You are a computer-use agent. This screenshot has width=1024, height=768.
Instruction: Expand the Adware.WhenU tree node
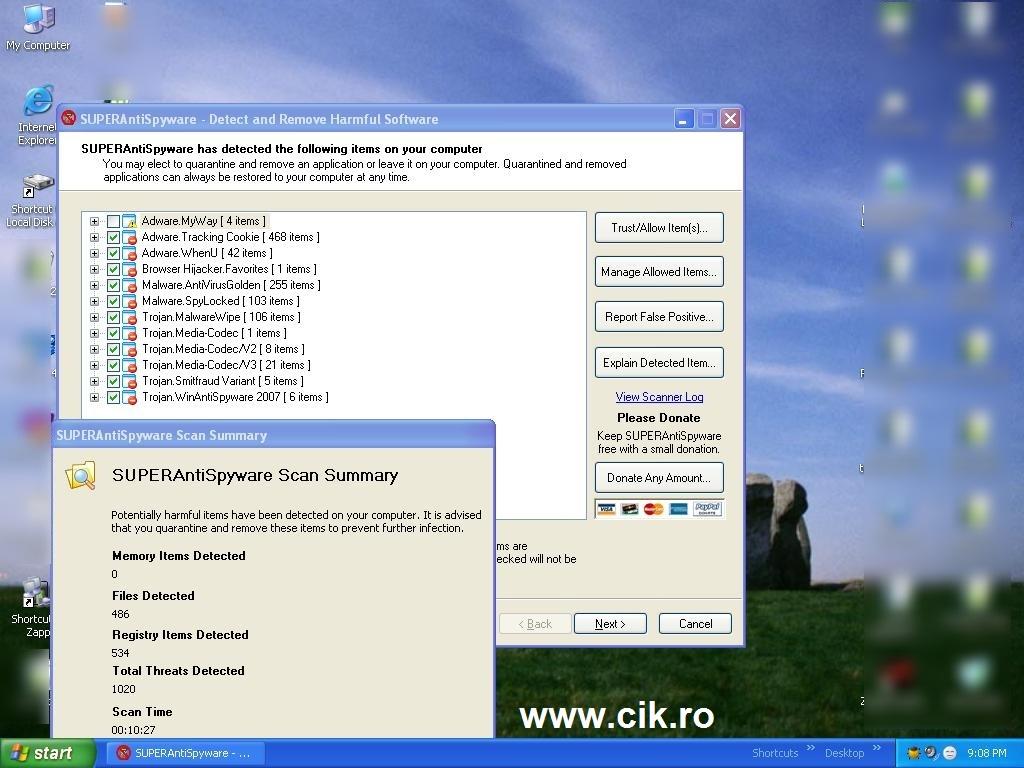(x=95, y=253)
